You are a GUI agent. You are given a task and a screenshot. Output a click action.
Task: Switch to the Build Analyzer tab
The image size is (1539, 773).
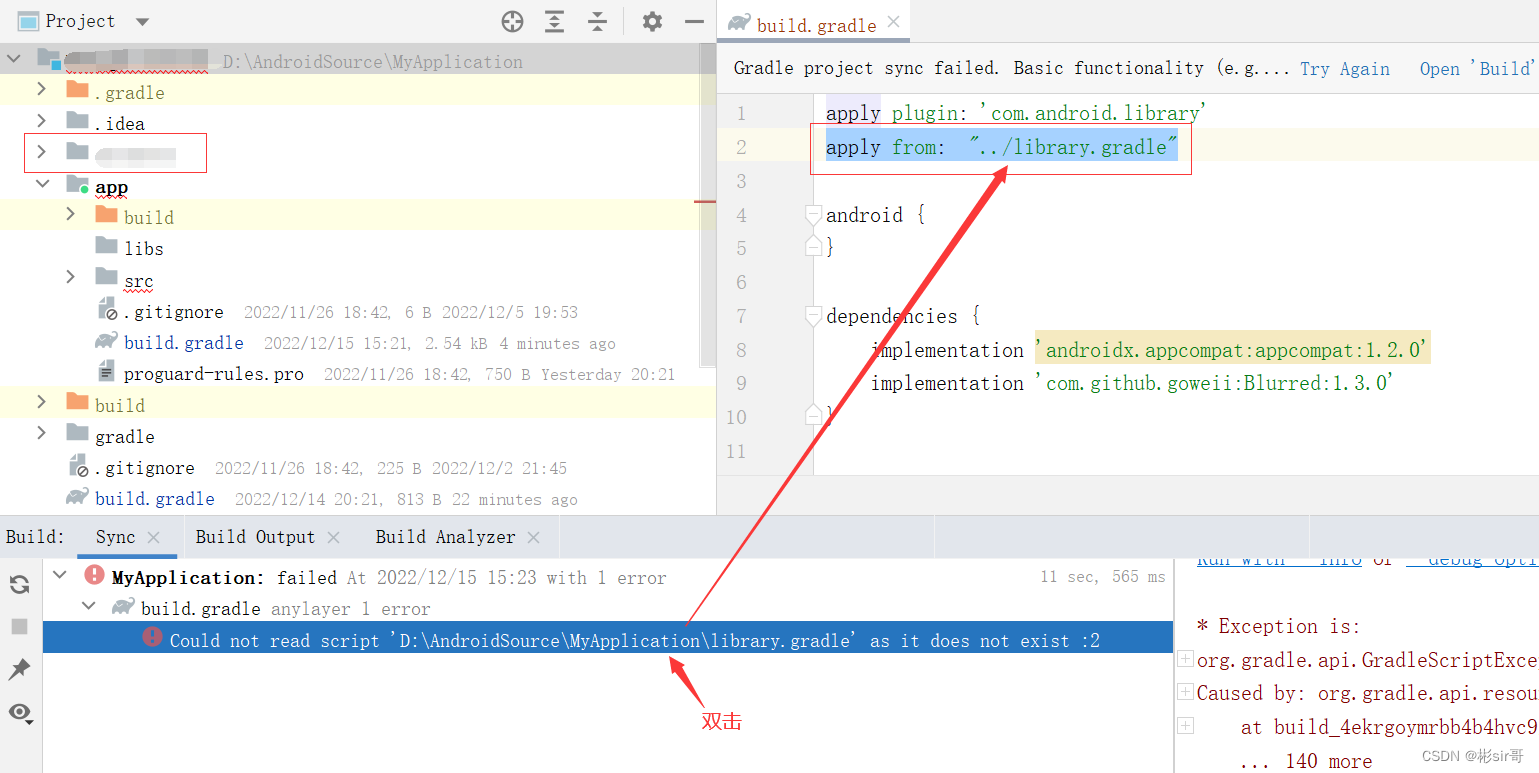[x=446, y=536]
